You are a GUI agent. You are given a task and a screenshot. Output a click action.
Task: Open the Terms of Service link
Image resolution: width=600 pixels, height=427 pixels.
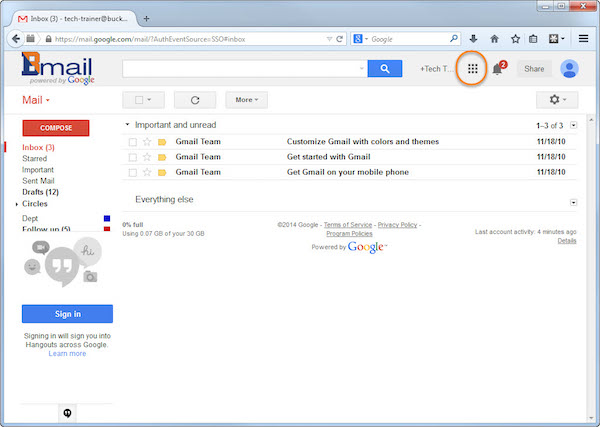point(348,225)
